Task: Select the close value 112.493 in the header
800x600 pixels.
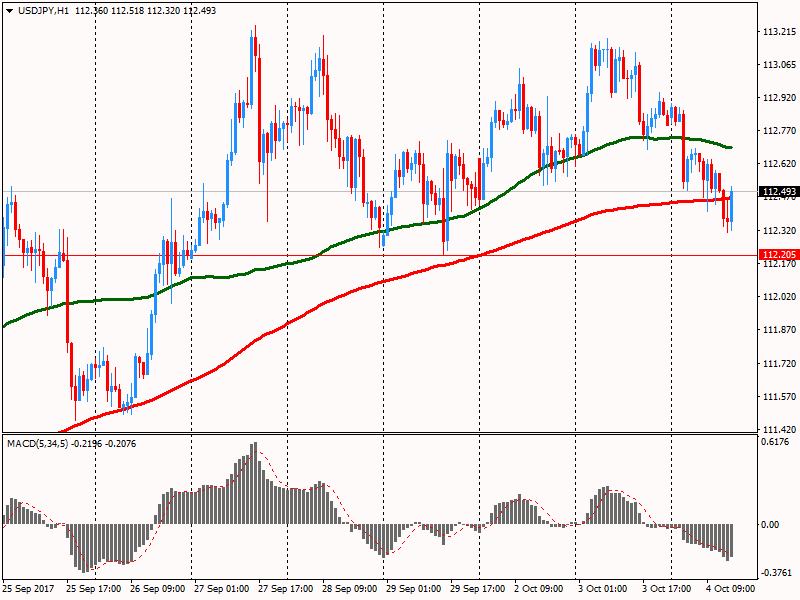Action: pyautogui.click(x=199, y=11)
